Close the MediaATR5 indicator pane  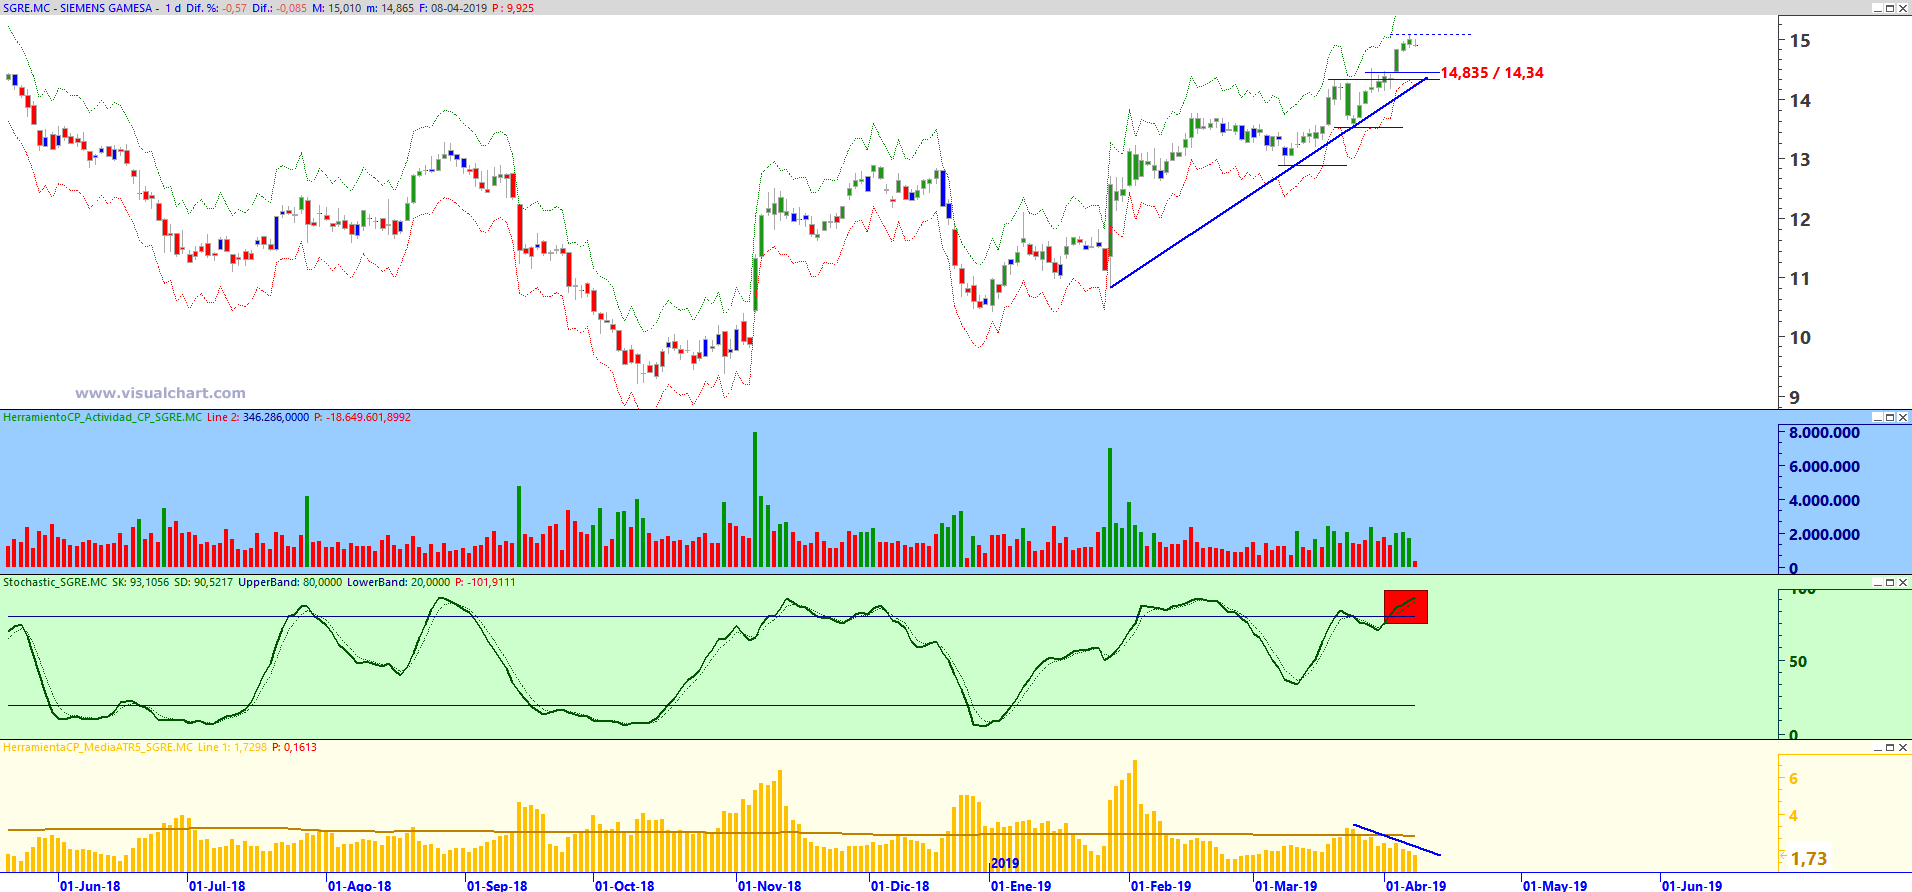(x=1903, y=747)
